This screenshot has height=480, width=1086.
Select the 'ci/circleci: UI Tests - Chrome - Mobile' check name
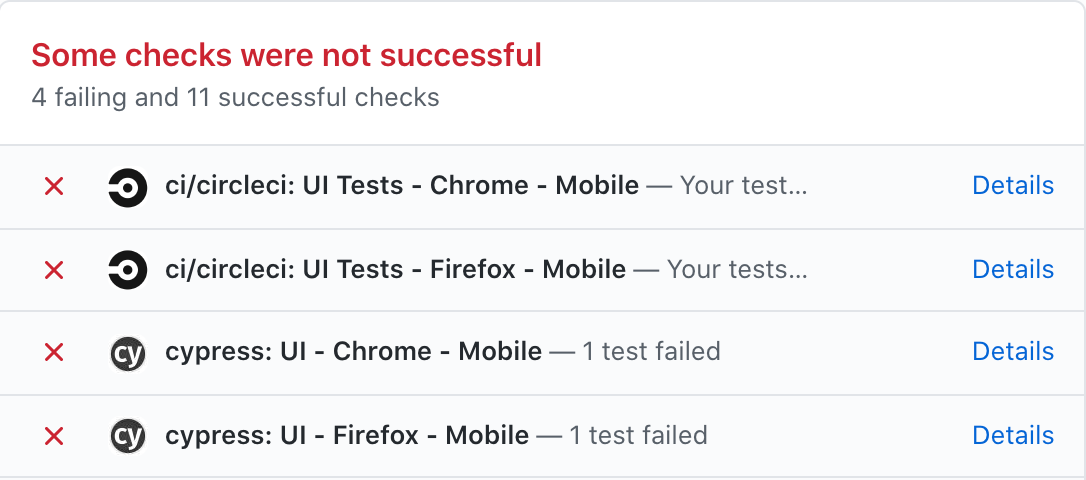401,186
